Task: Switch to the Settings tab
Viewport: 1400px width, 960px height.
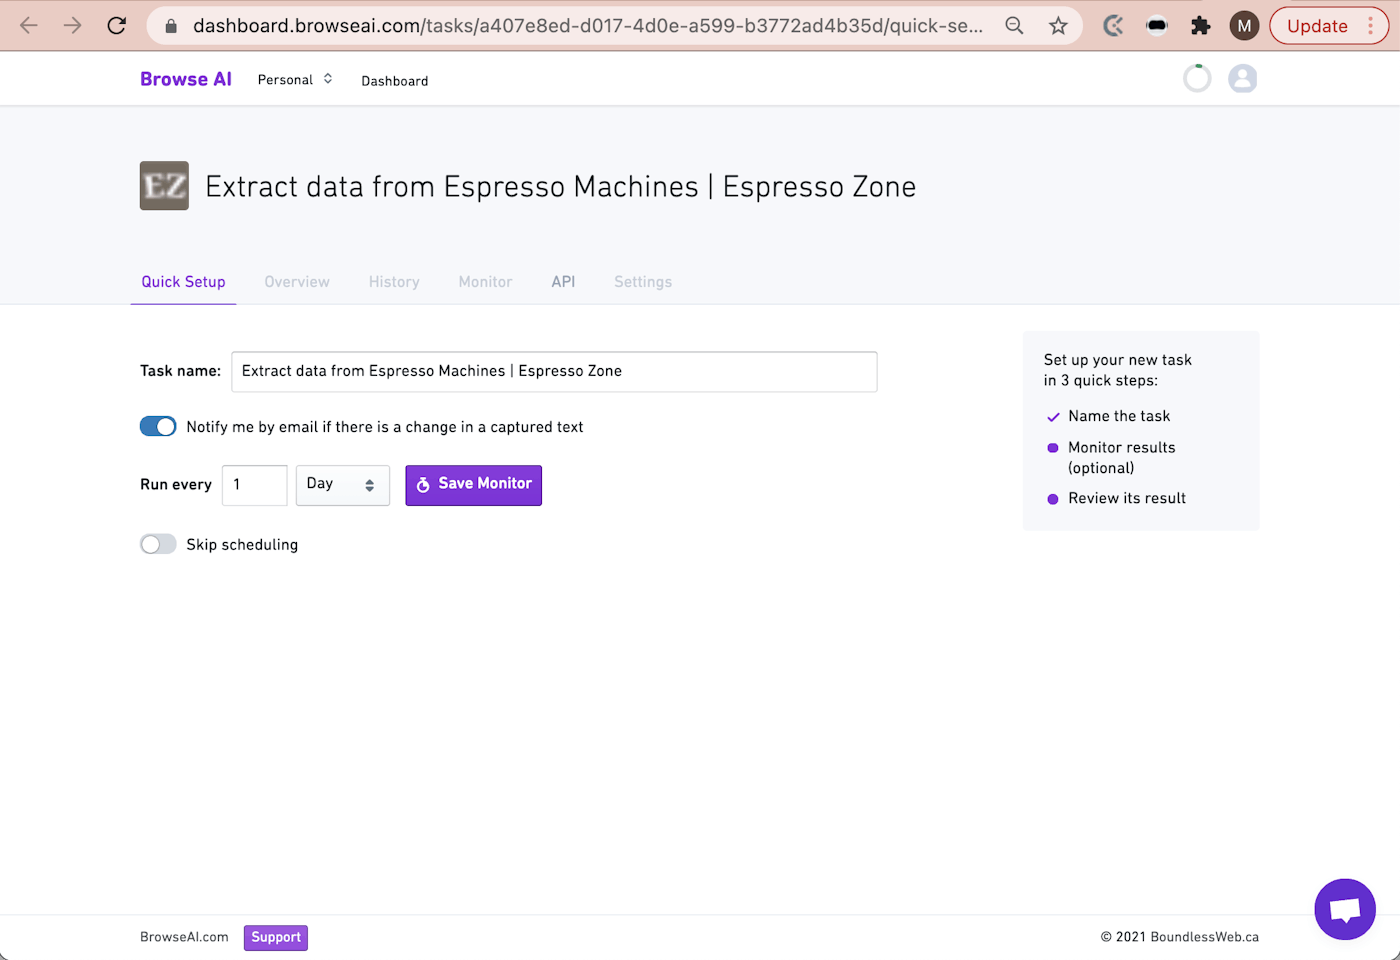Action: (643, 282)
